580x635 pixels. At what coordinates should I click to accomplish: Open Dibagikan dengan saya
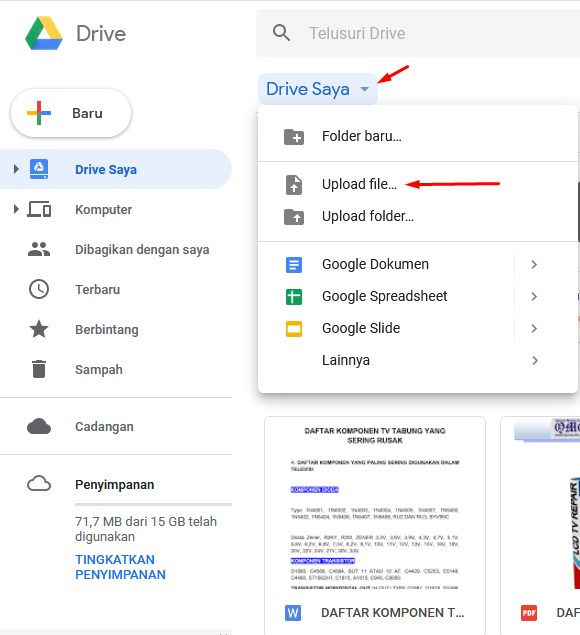click(142, 249)
